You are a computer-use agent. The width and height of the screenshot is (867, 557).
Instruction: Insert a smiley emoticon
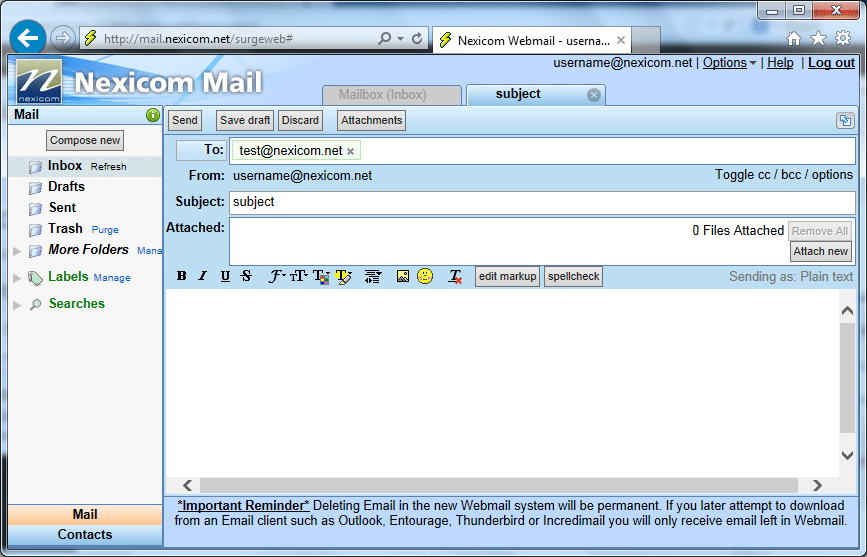point(425,276)
